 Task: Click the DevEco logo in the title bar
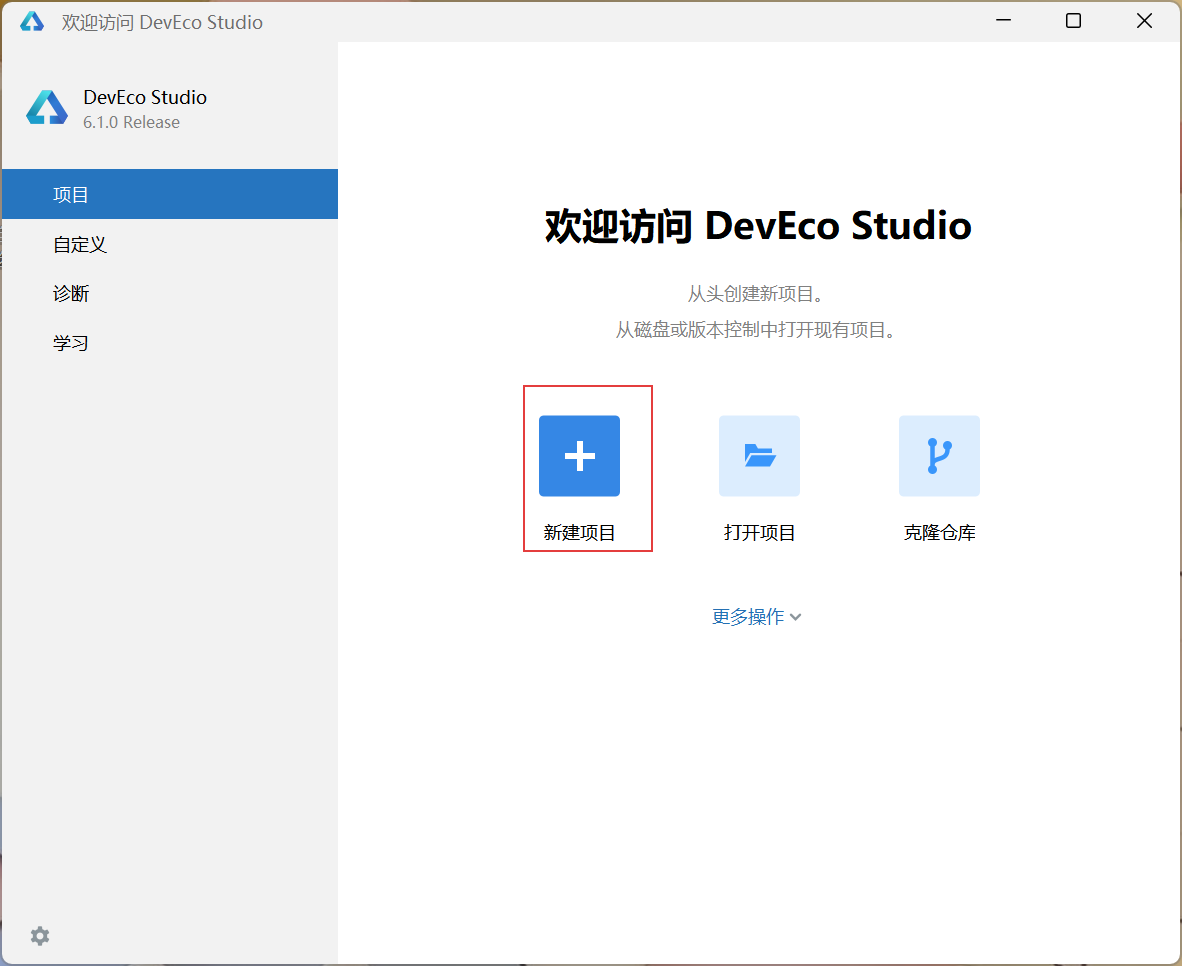(x=32, y=21)
